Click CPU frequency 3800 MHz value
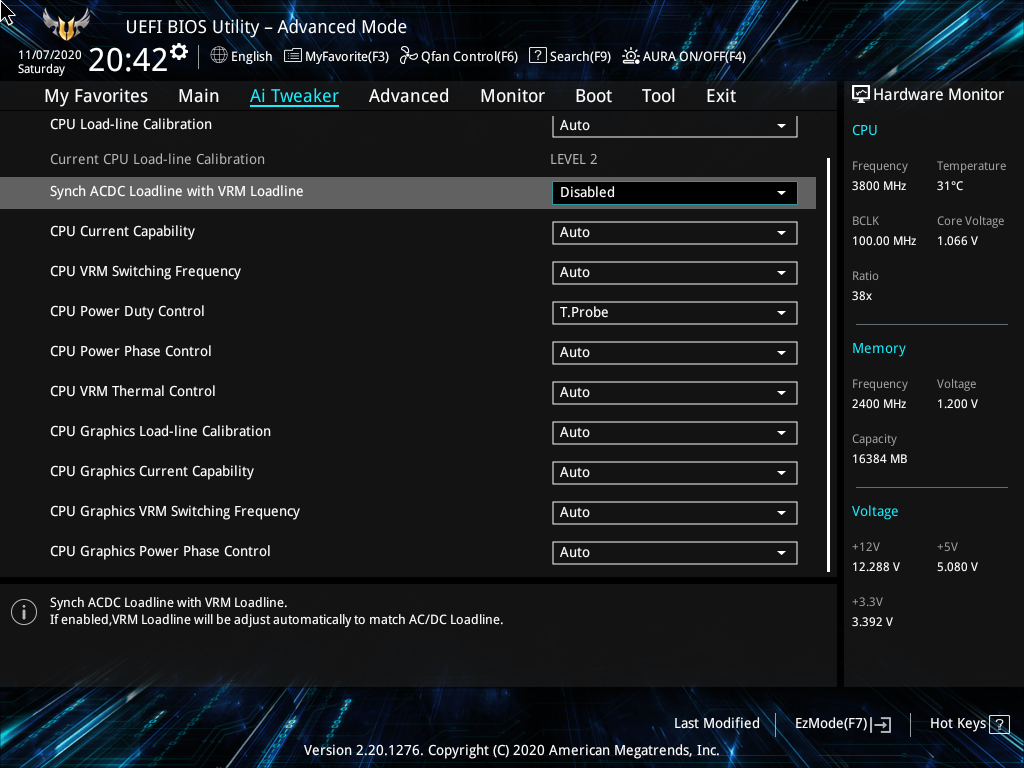Screen dimensions: 1024x768 click(x=879, y=186)
